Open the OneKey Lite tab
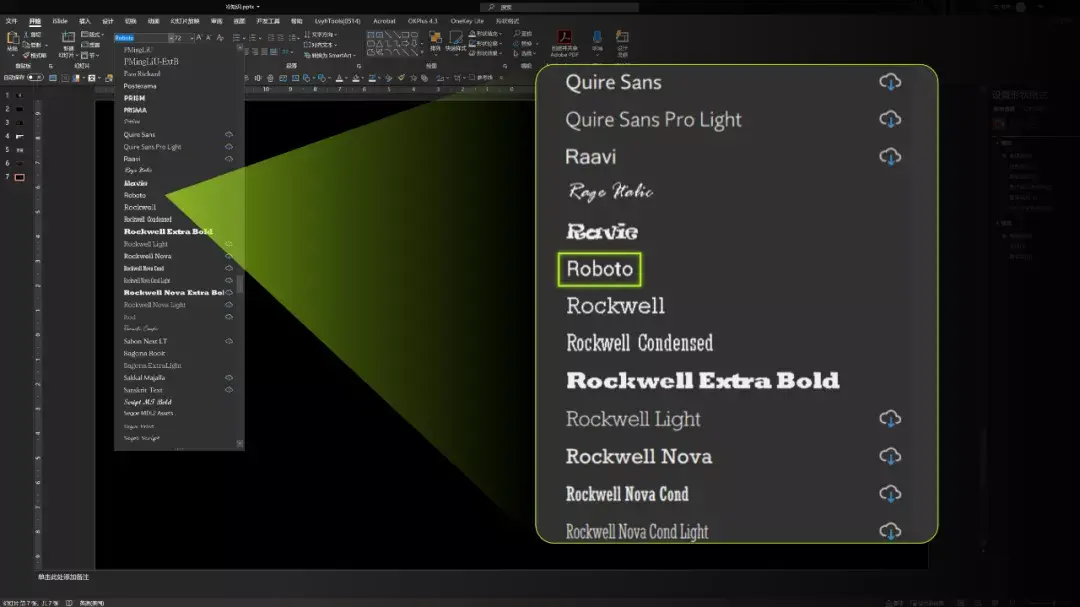Viewport: 1080px width, 607px height. (x=467, y=20)
